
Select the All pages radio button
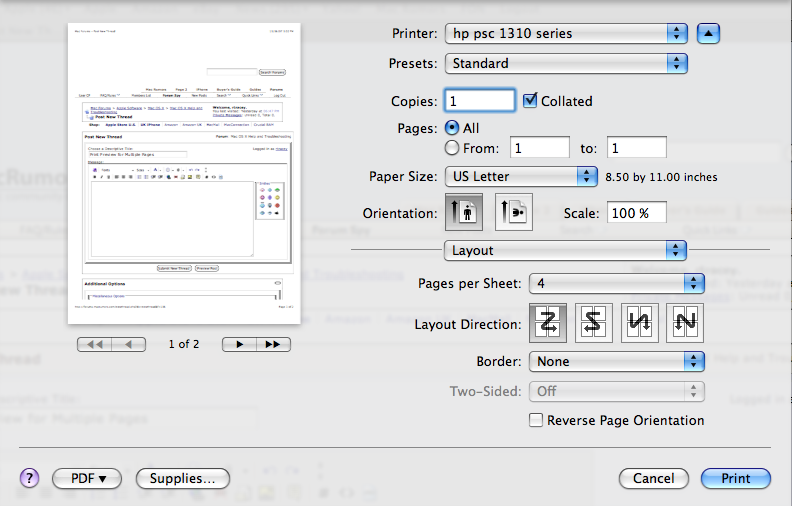[452, 128]
